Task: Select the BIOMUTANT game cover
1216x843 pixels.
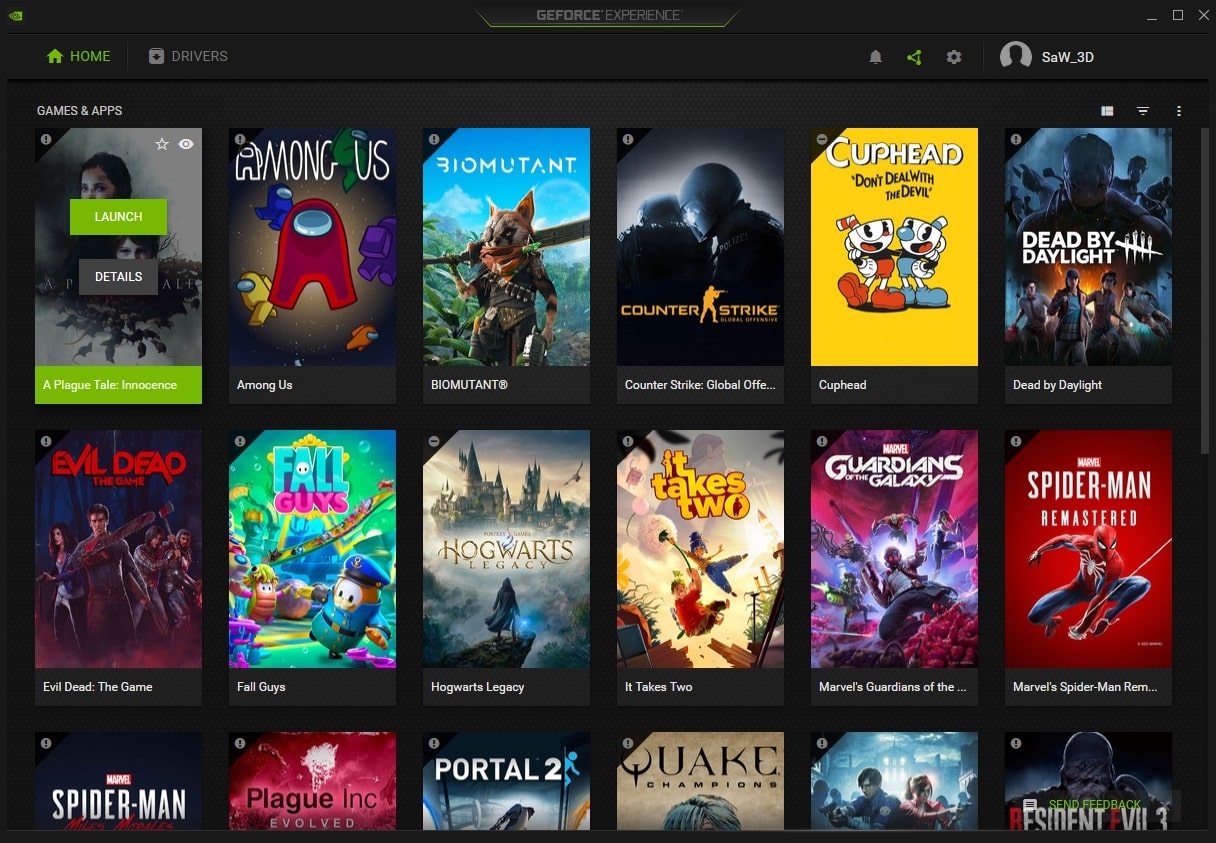Action: pyautogui.click(x=506, y=247)
